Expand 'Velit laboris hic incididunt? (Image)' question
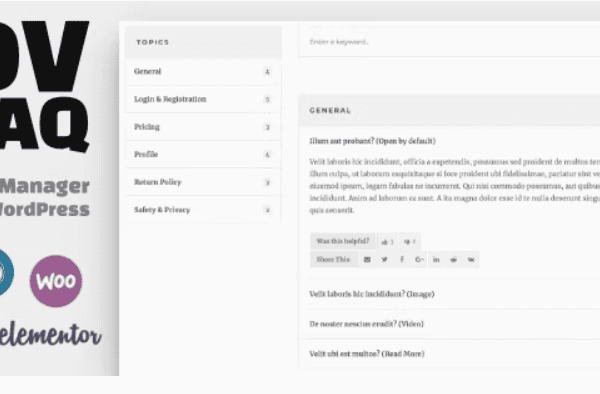Image resolution: width=600 pixels, height=394 pixels. point(372,294)
